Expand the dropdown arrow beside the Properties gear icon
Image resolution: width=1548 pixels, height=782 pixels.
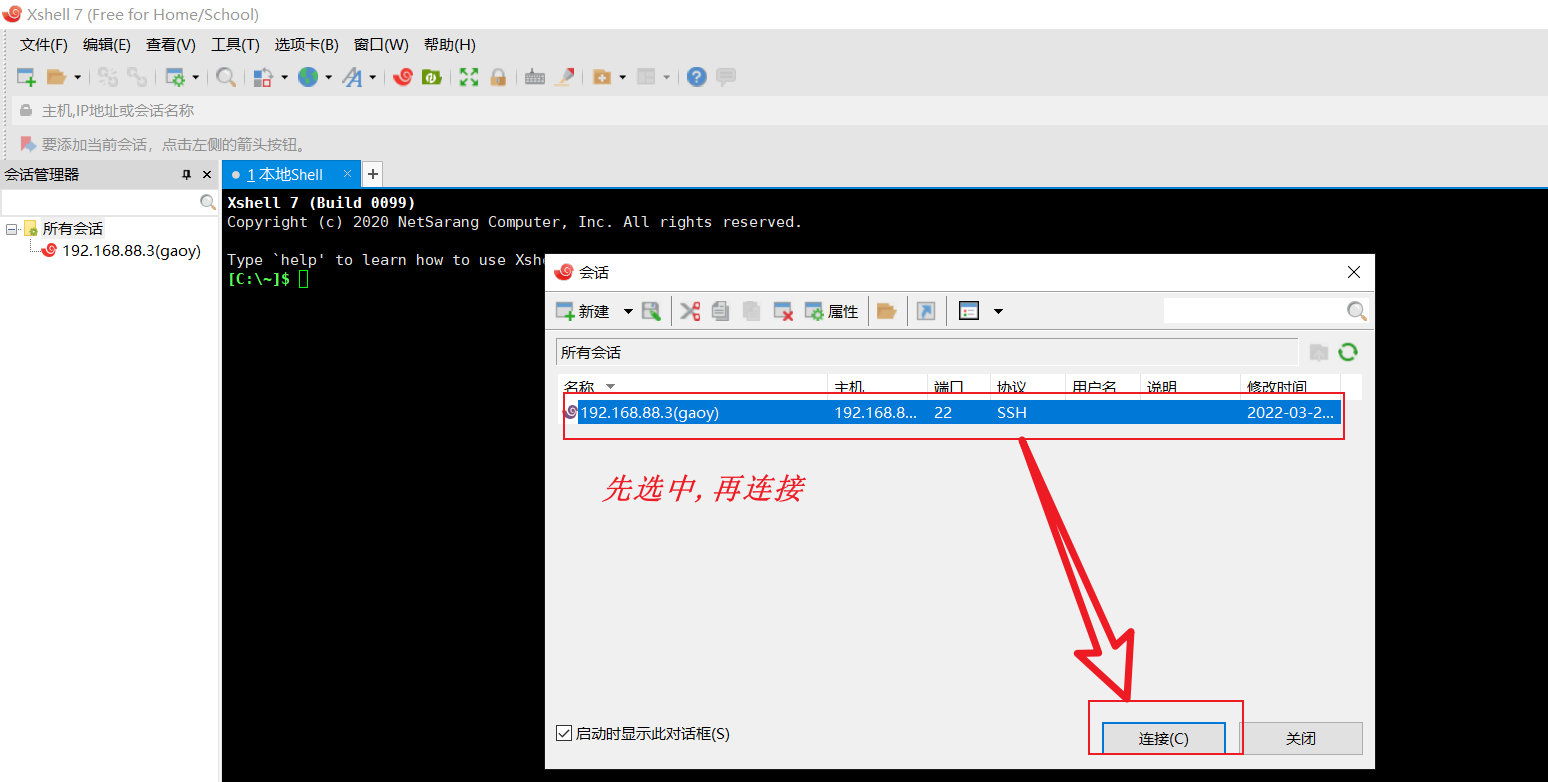pyautogui.click(x=195, y=77)
